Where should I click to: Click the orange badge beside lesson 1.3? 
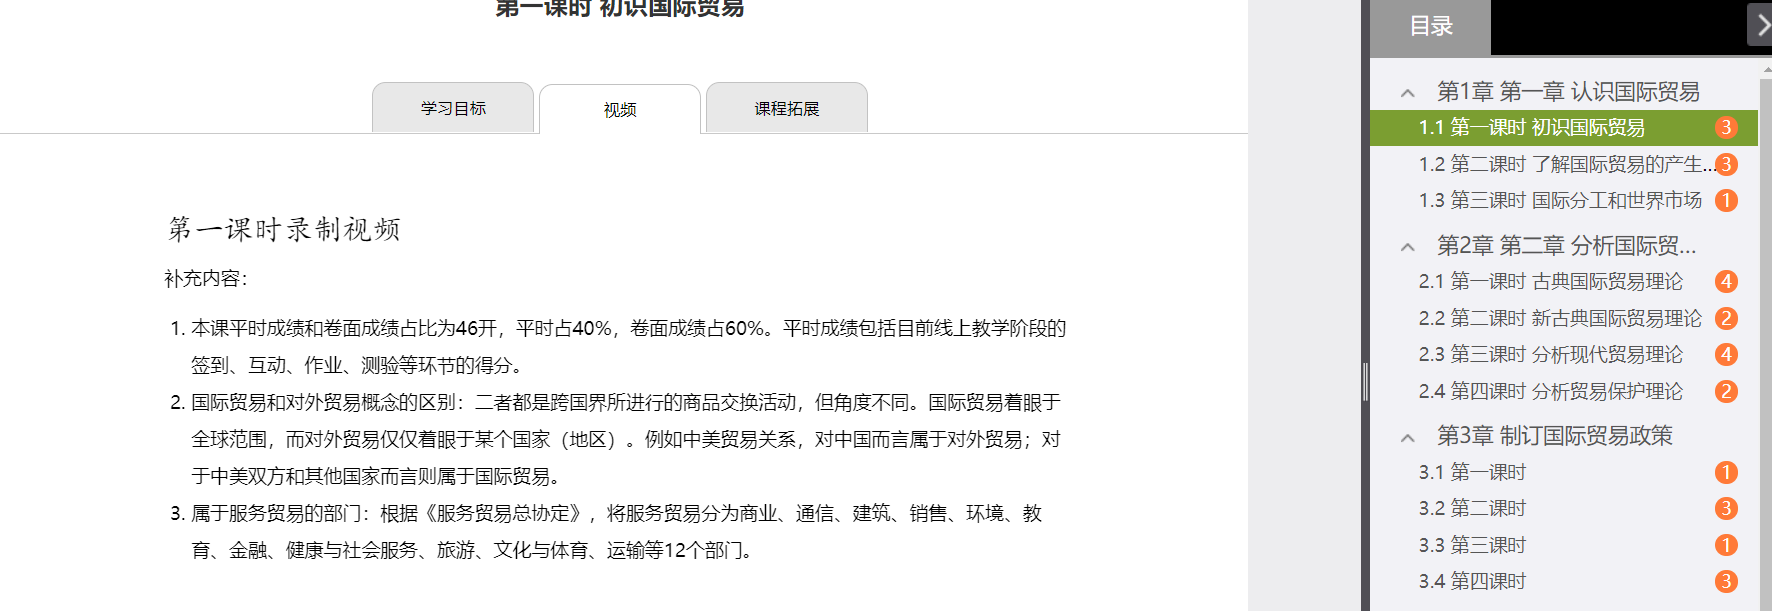(x=1726, y=201)
